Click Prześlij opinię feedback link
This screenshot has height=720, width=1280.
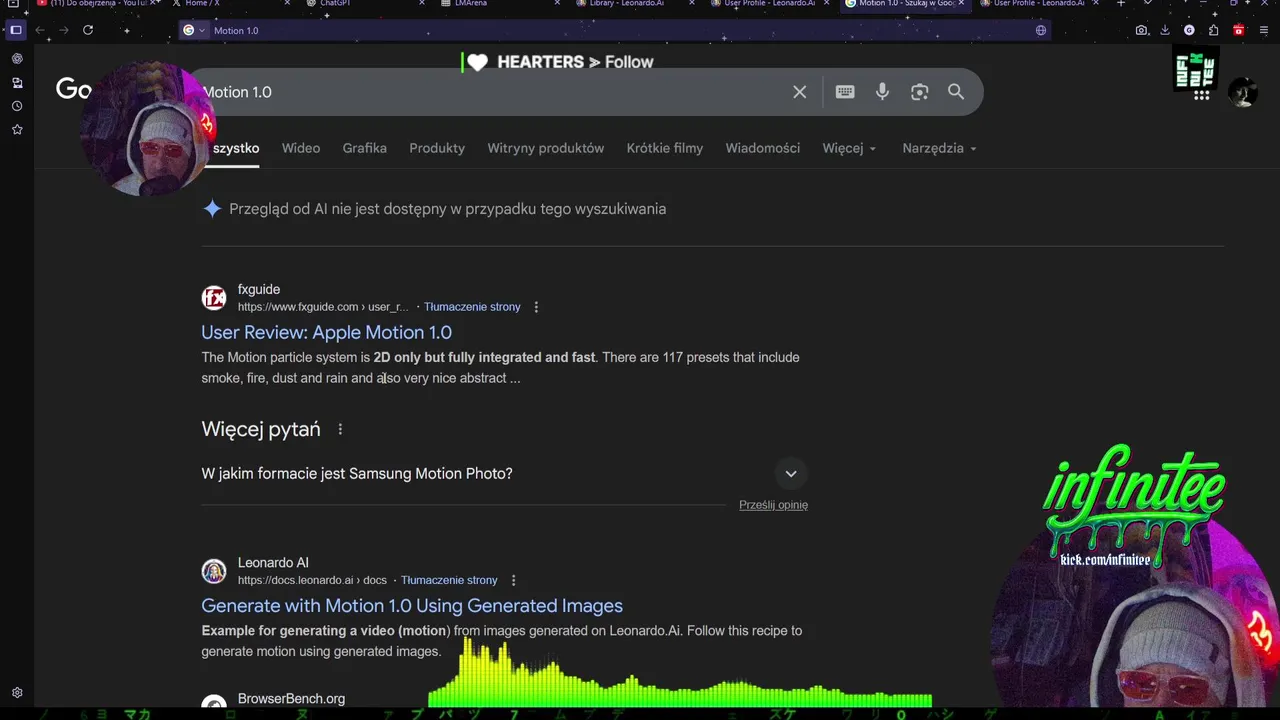(x=773, y=505)
